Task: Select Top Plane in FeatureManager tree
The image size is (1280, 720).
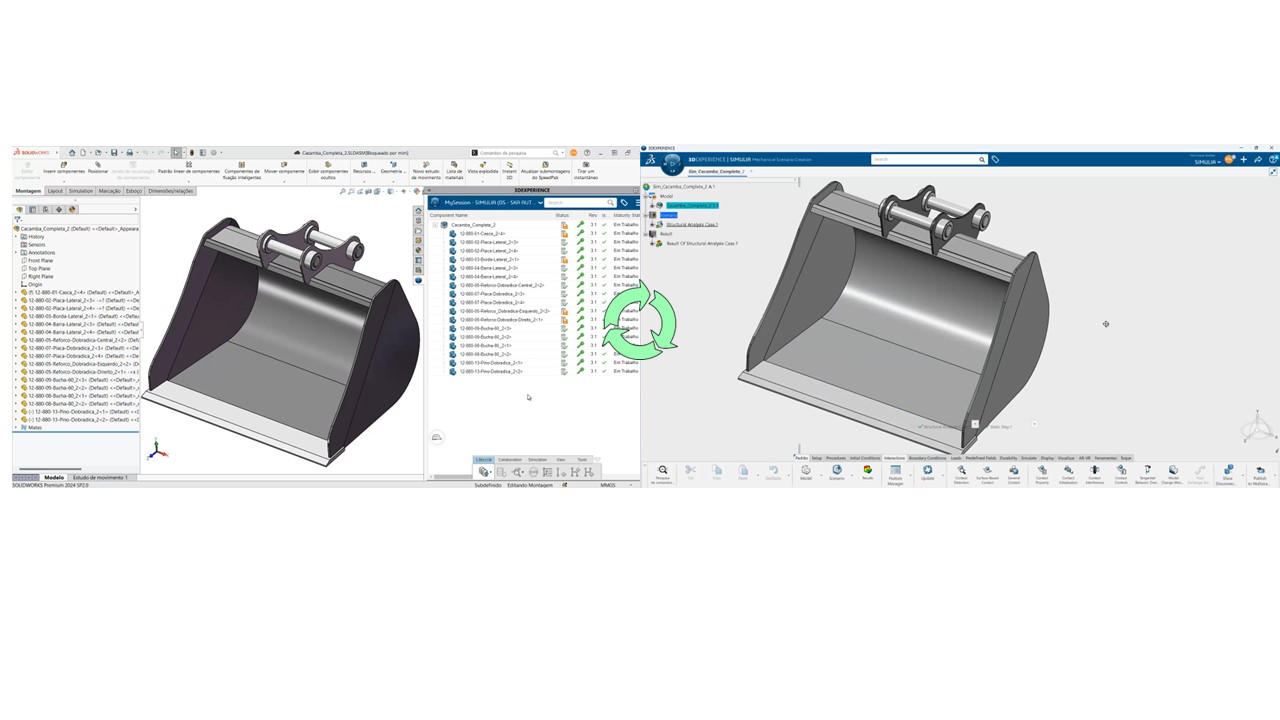Action: [38, 269]
